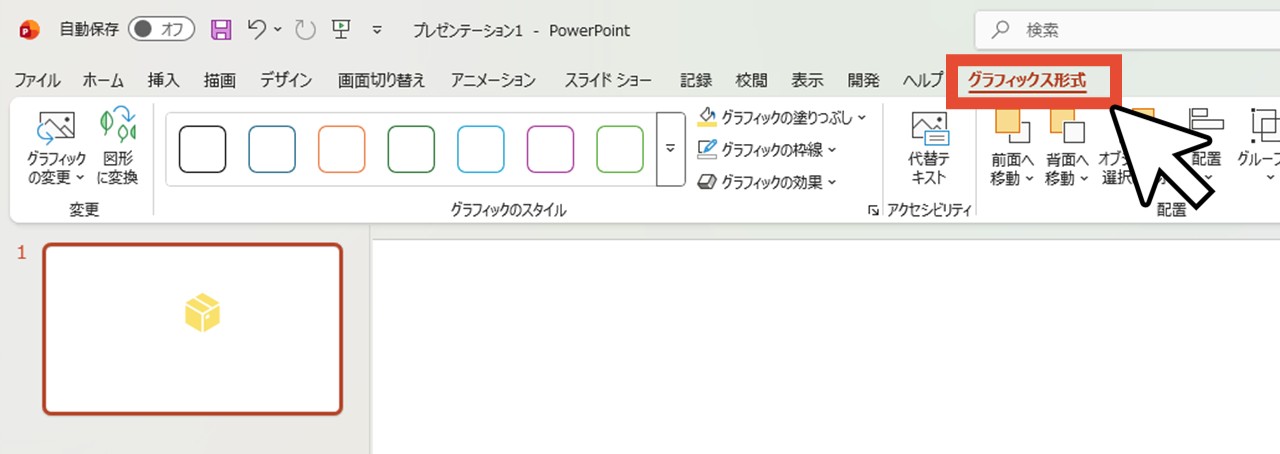
Task: Open the グラフィックのスタイル dialog launcher
Action: (x=873, y=210)
